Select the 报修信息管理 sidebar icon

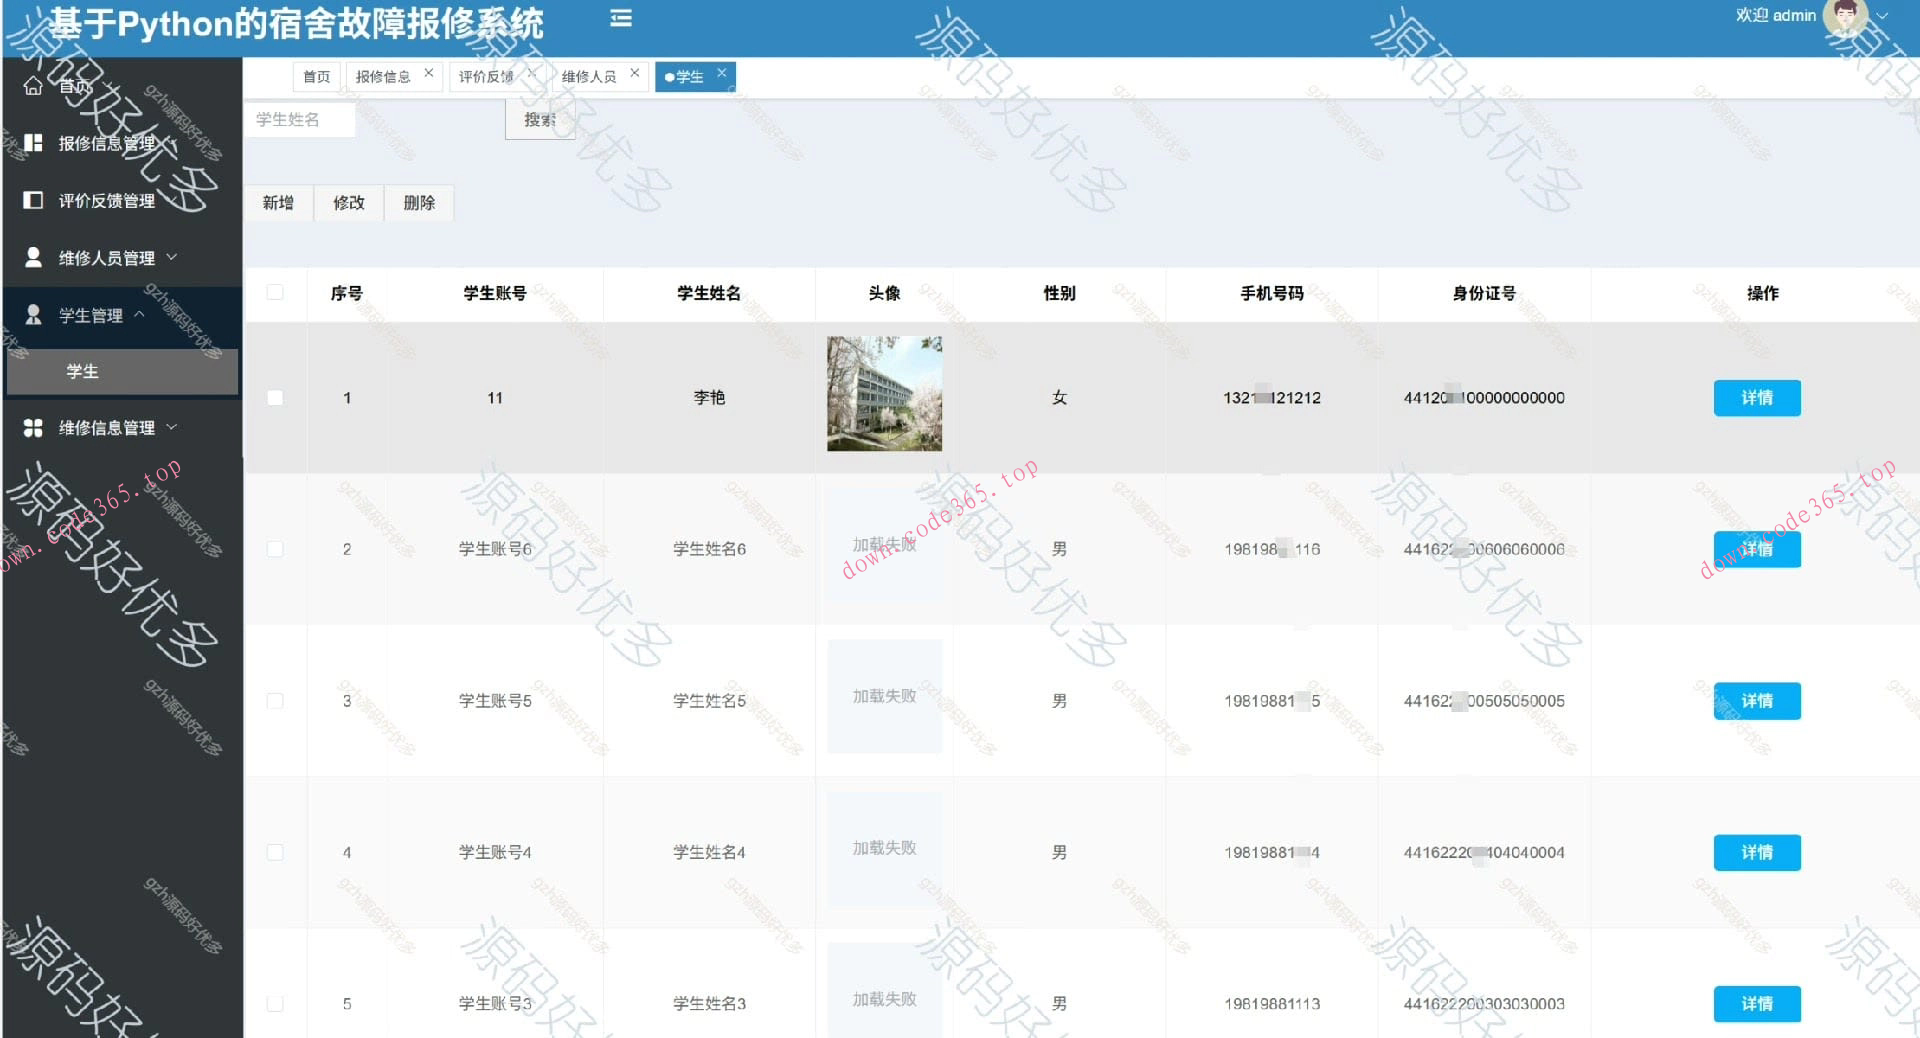point(33,143)
